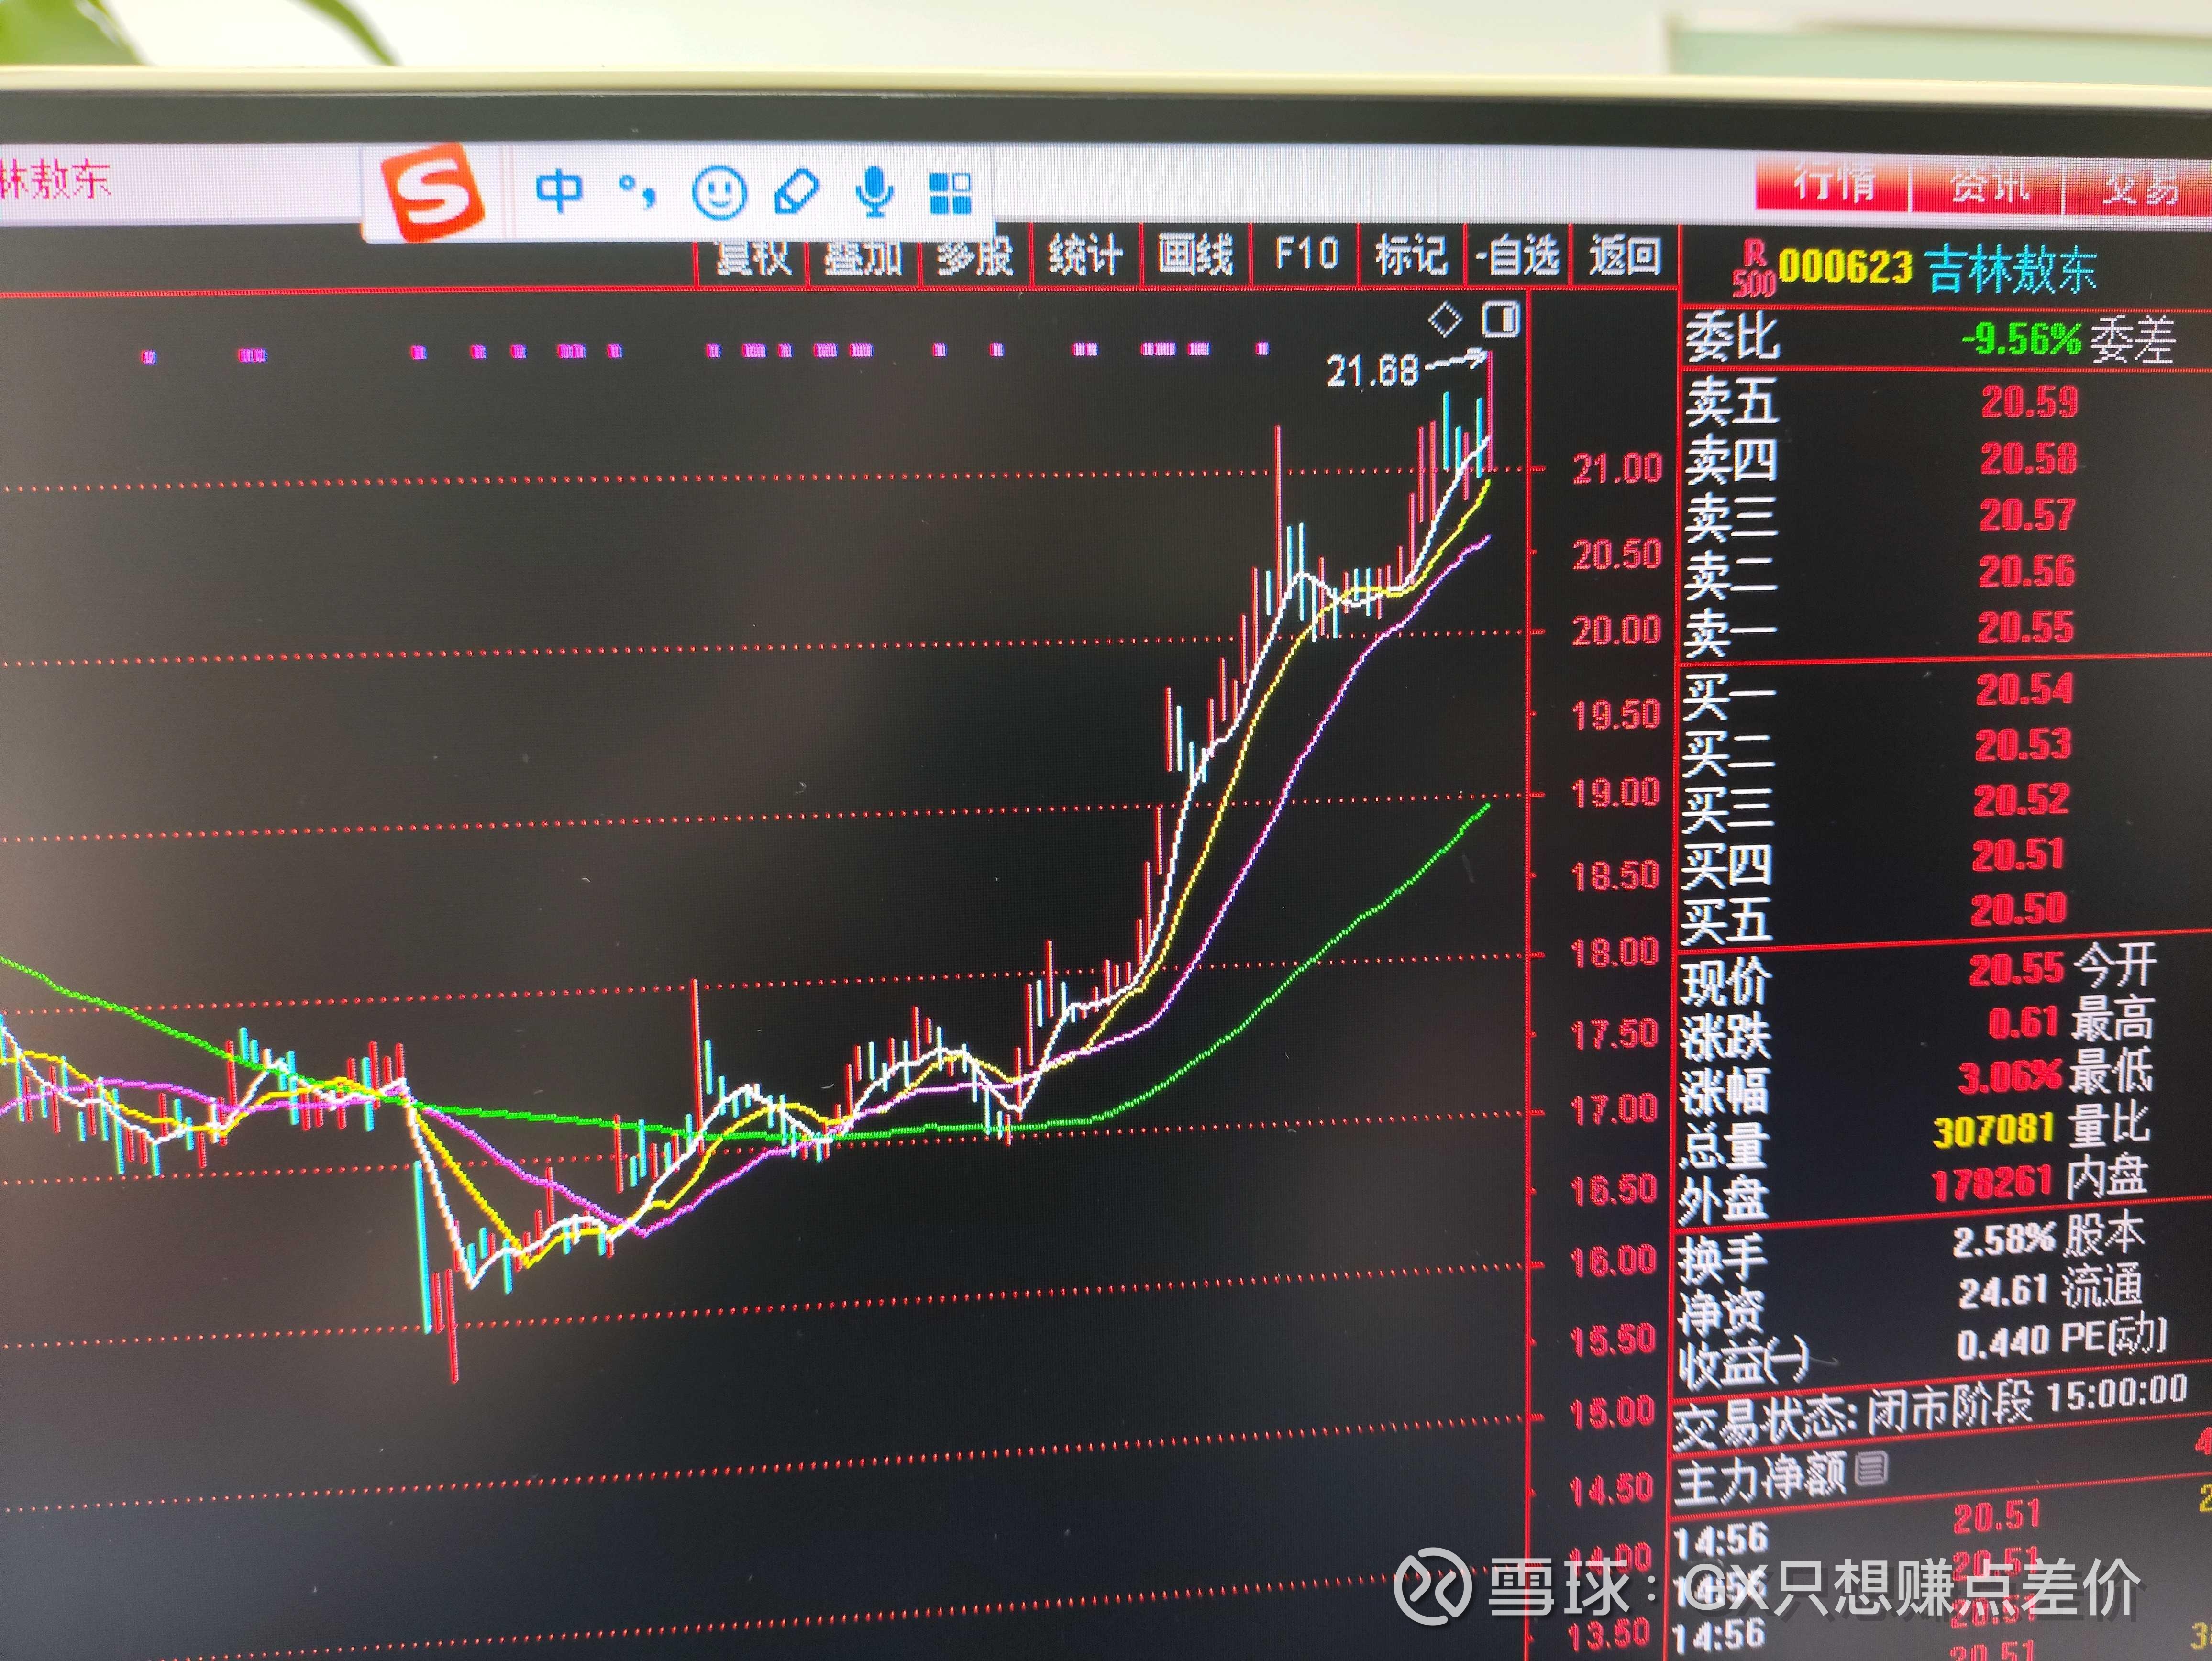Open F10 company information

1306,253
